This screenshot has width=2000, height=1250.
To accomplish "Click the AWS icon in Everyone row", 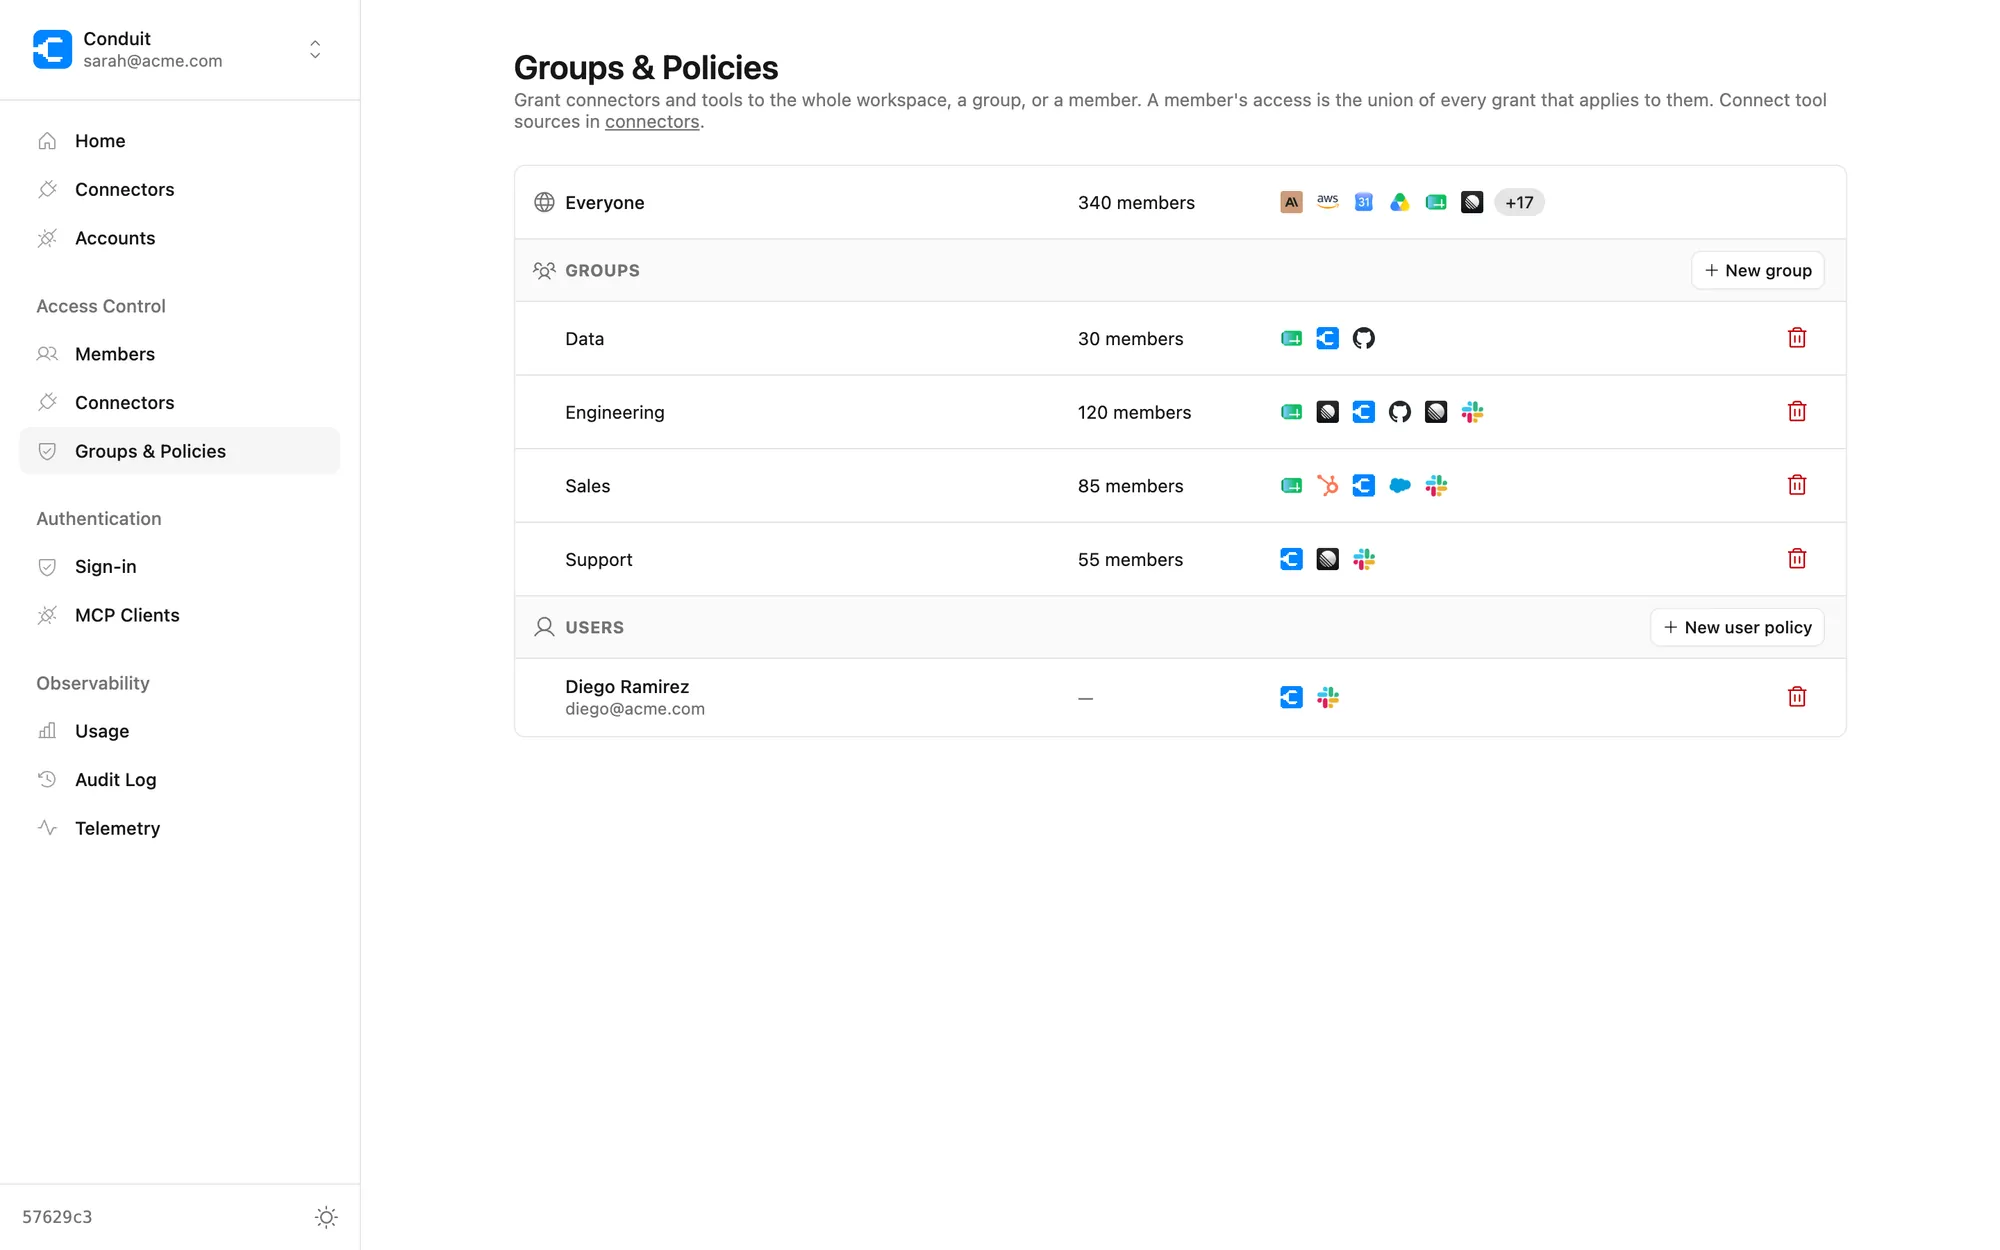I will (x=1328, y=202).
